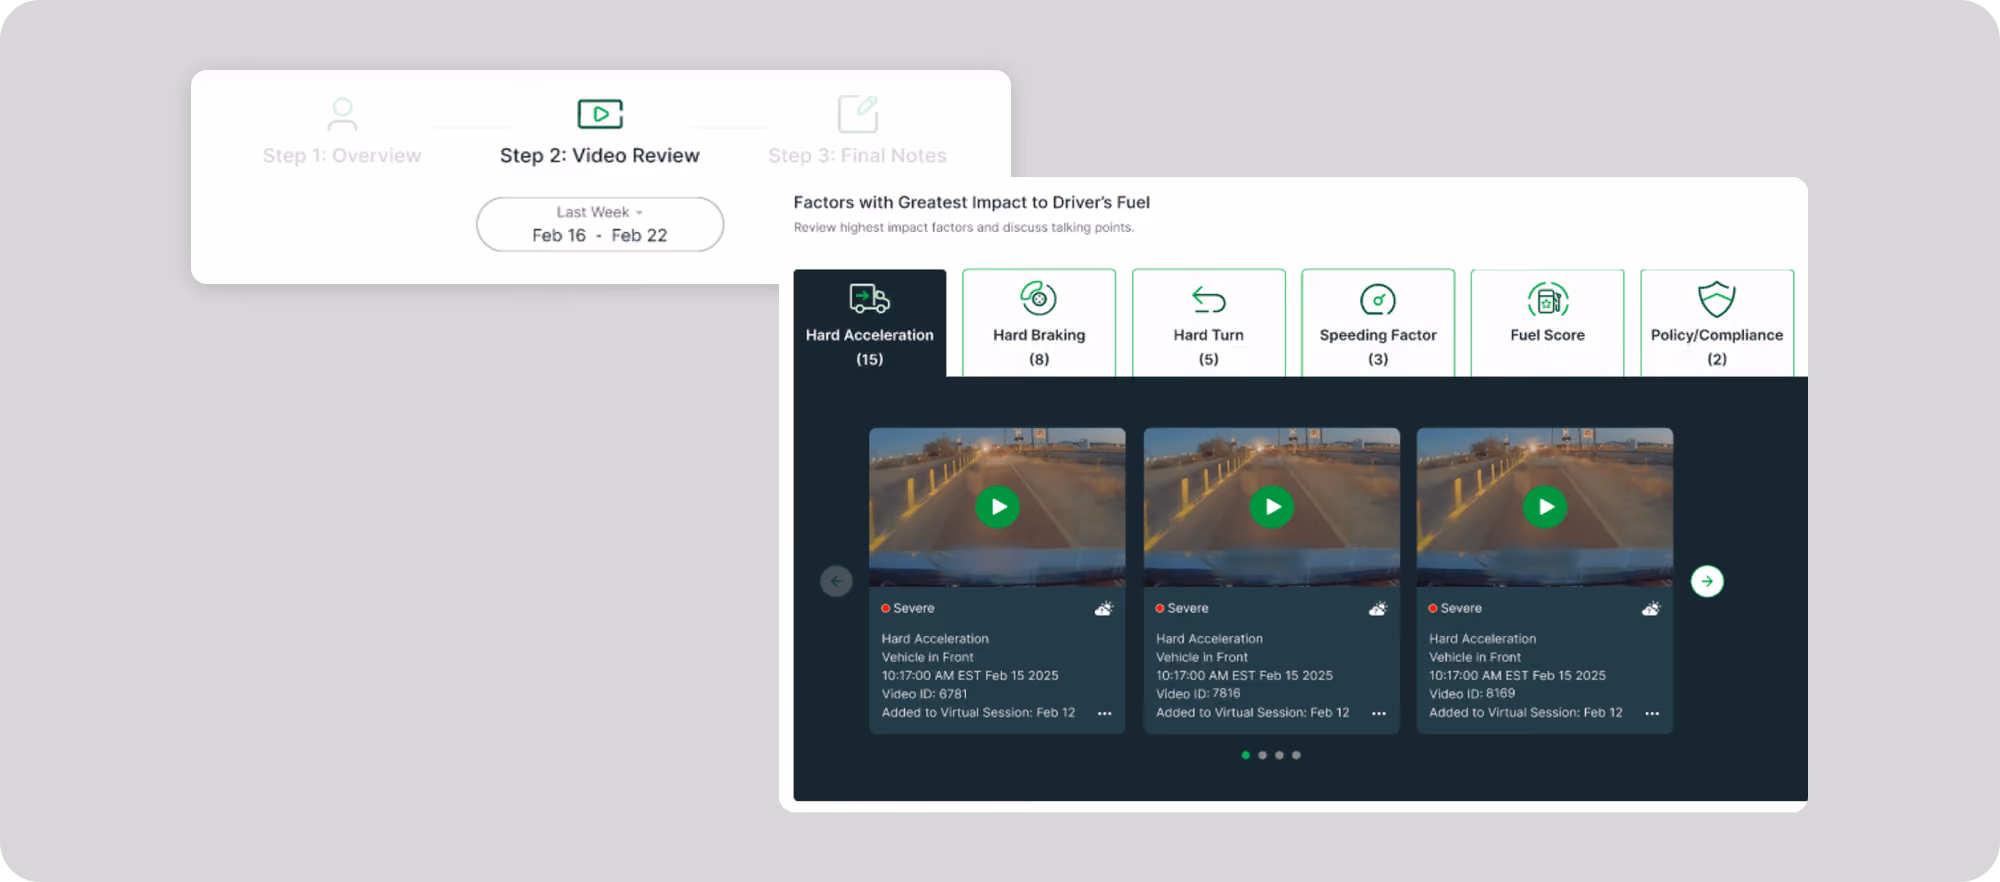Jump to second carousel page dot
2000x882 pixels.
click(x=1263, y=755)
